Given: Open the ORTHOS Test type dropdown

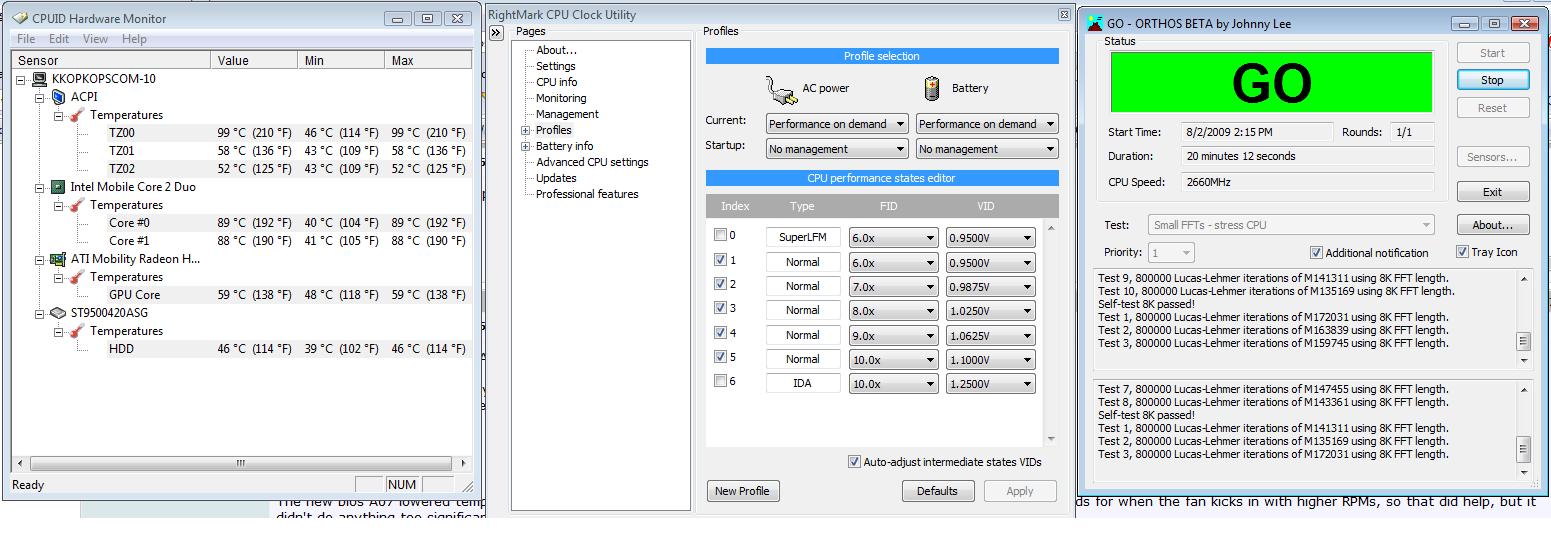Looking at the screenshot, I should coord(1291,225).
